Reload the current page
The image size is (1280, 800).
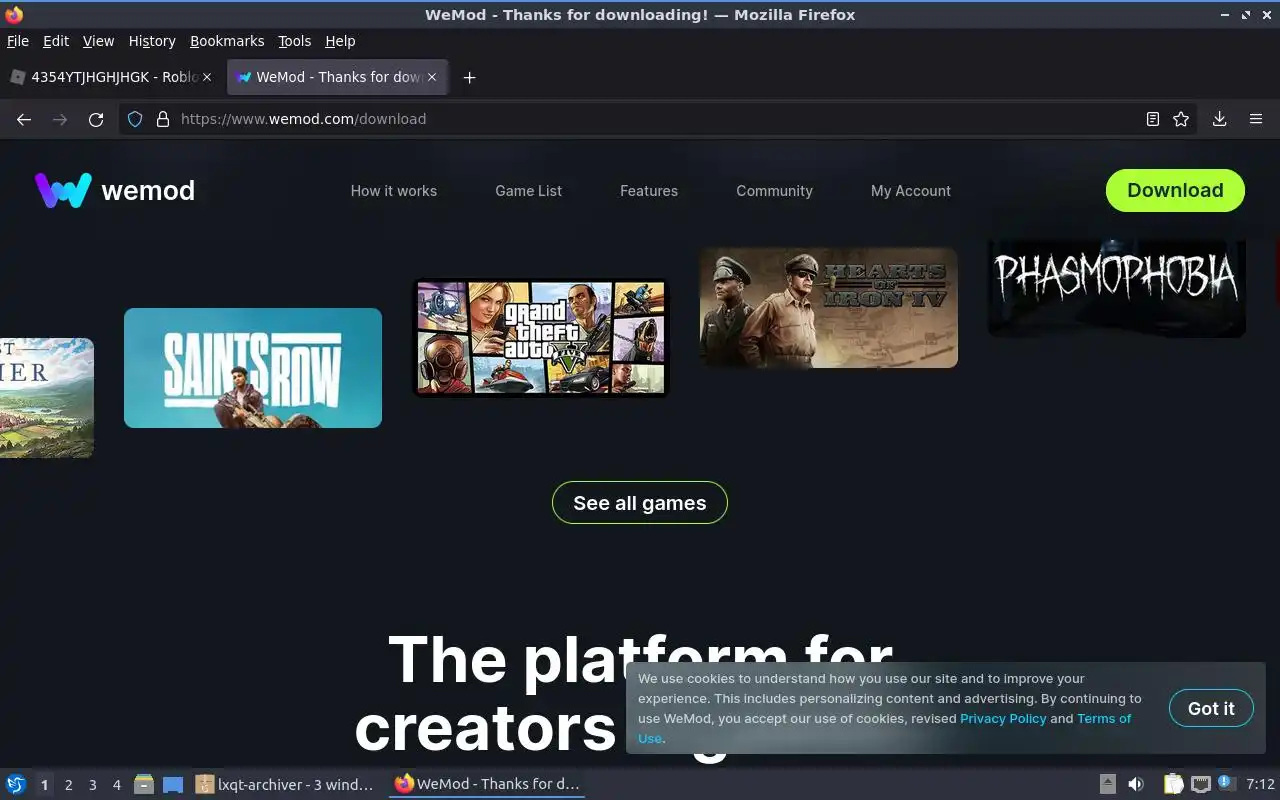click(96, 119)
